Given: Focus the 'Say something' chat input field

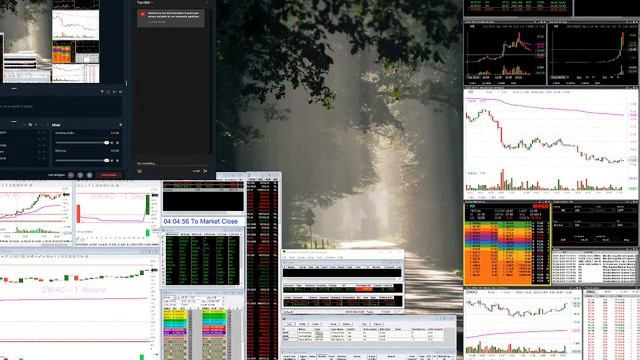Looking at the screenshot, I should click(x=171, y=163).
